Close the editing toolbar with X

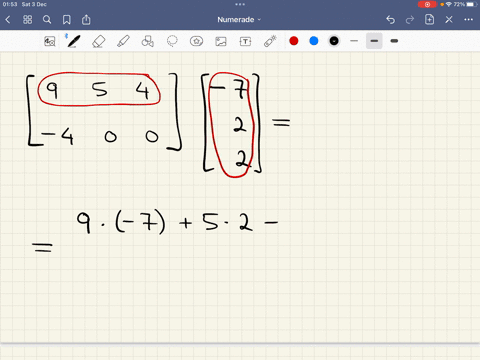tap(449, 20)
